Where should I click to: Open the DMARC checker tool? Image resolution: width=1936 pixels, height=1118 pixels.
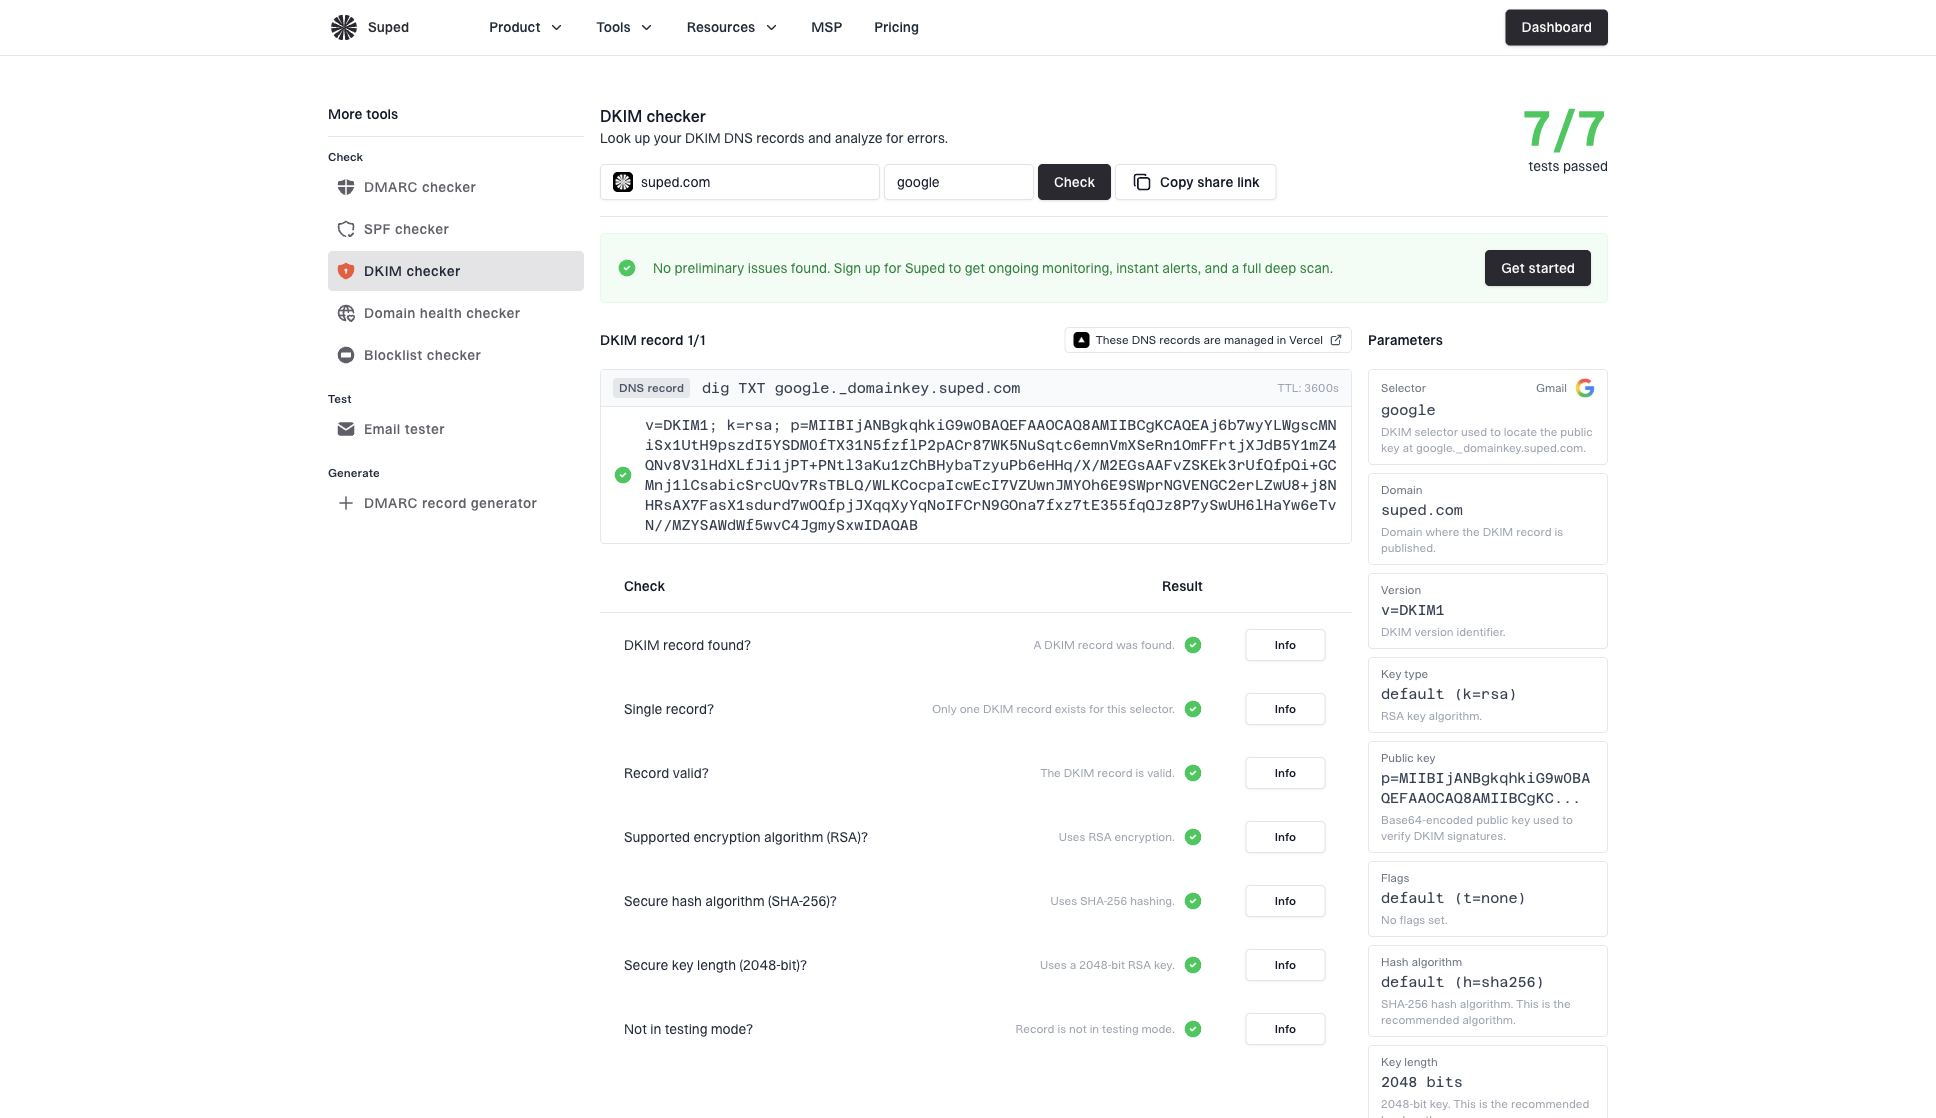pos(456,187)
